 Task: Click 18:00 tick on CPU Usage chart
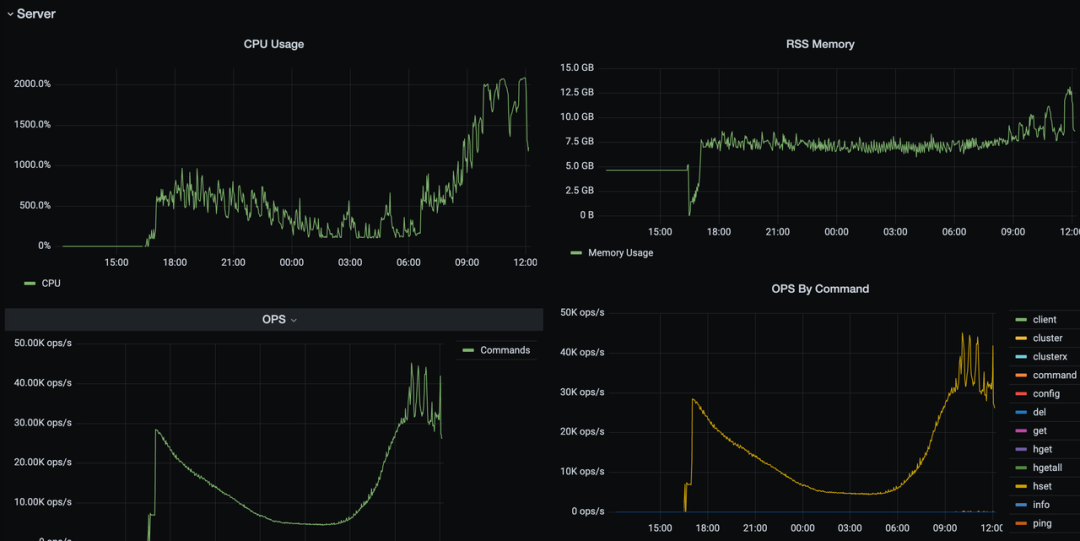pyautogui.click(x=175, y=263)
